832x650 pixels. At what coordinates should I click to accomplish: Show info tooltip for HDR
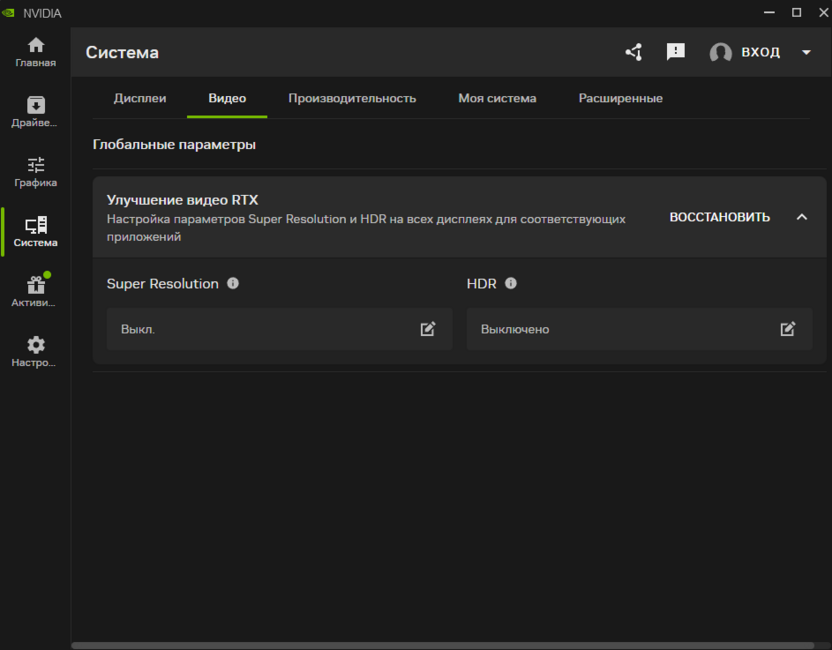coord(510,283)
